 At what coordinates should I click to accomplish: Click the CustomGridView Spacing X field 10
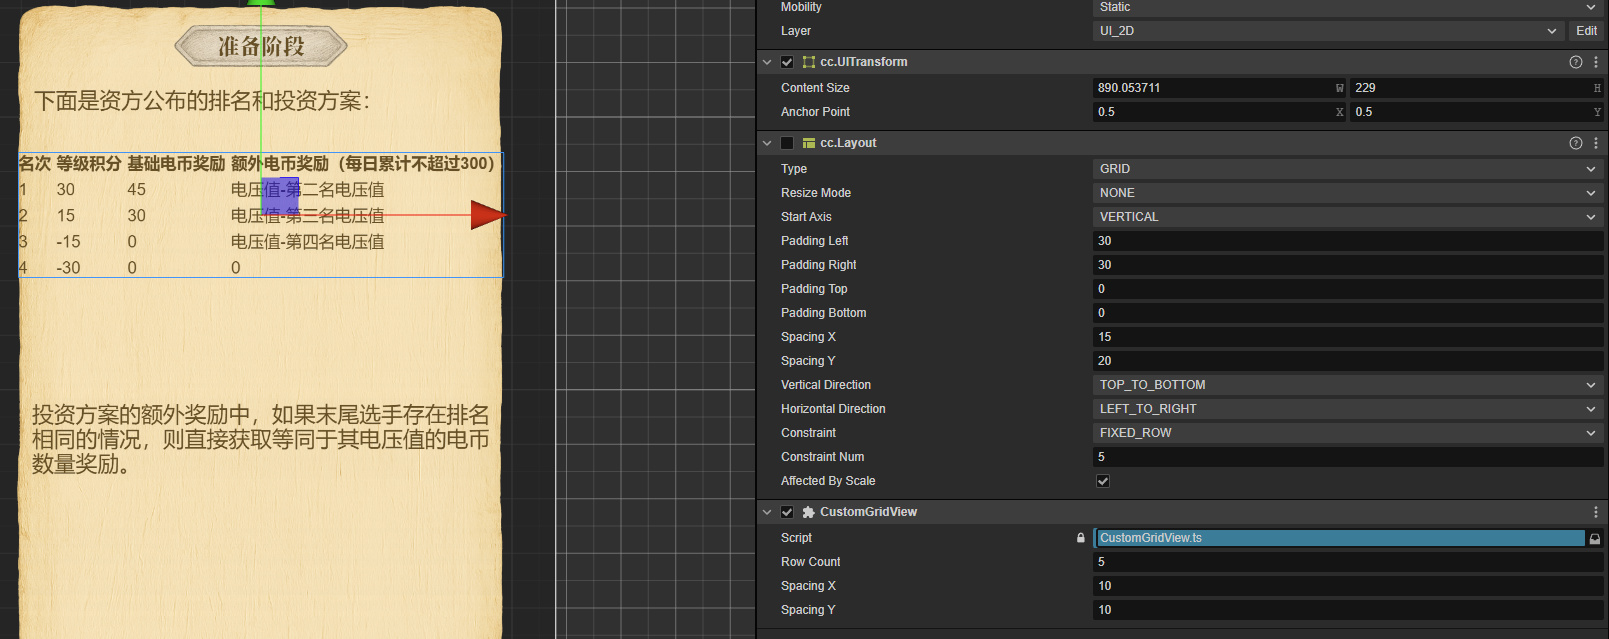pos(1348,586)
